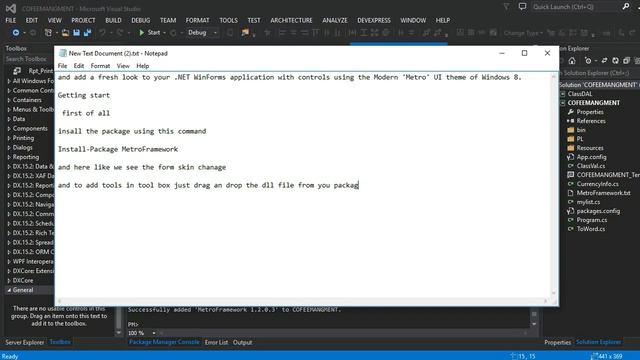Image resolution: width=640 pixels, height=360 pixels.
Task: Click the Home icon in Solution Explorer
Action: 572,61
